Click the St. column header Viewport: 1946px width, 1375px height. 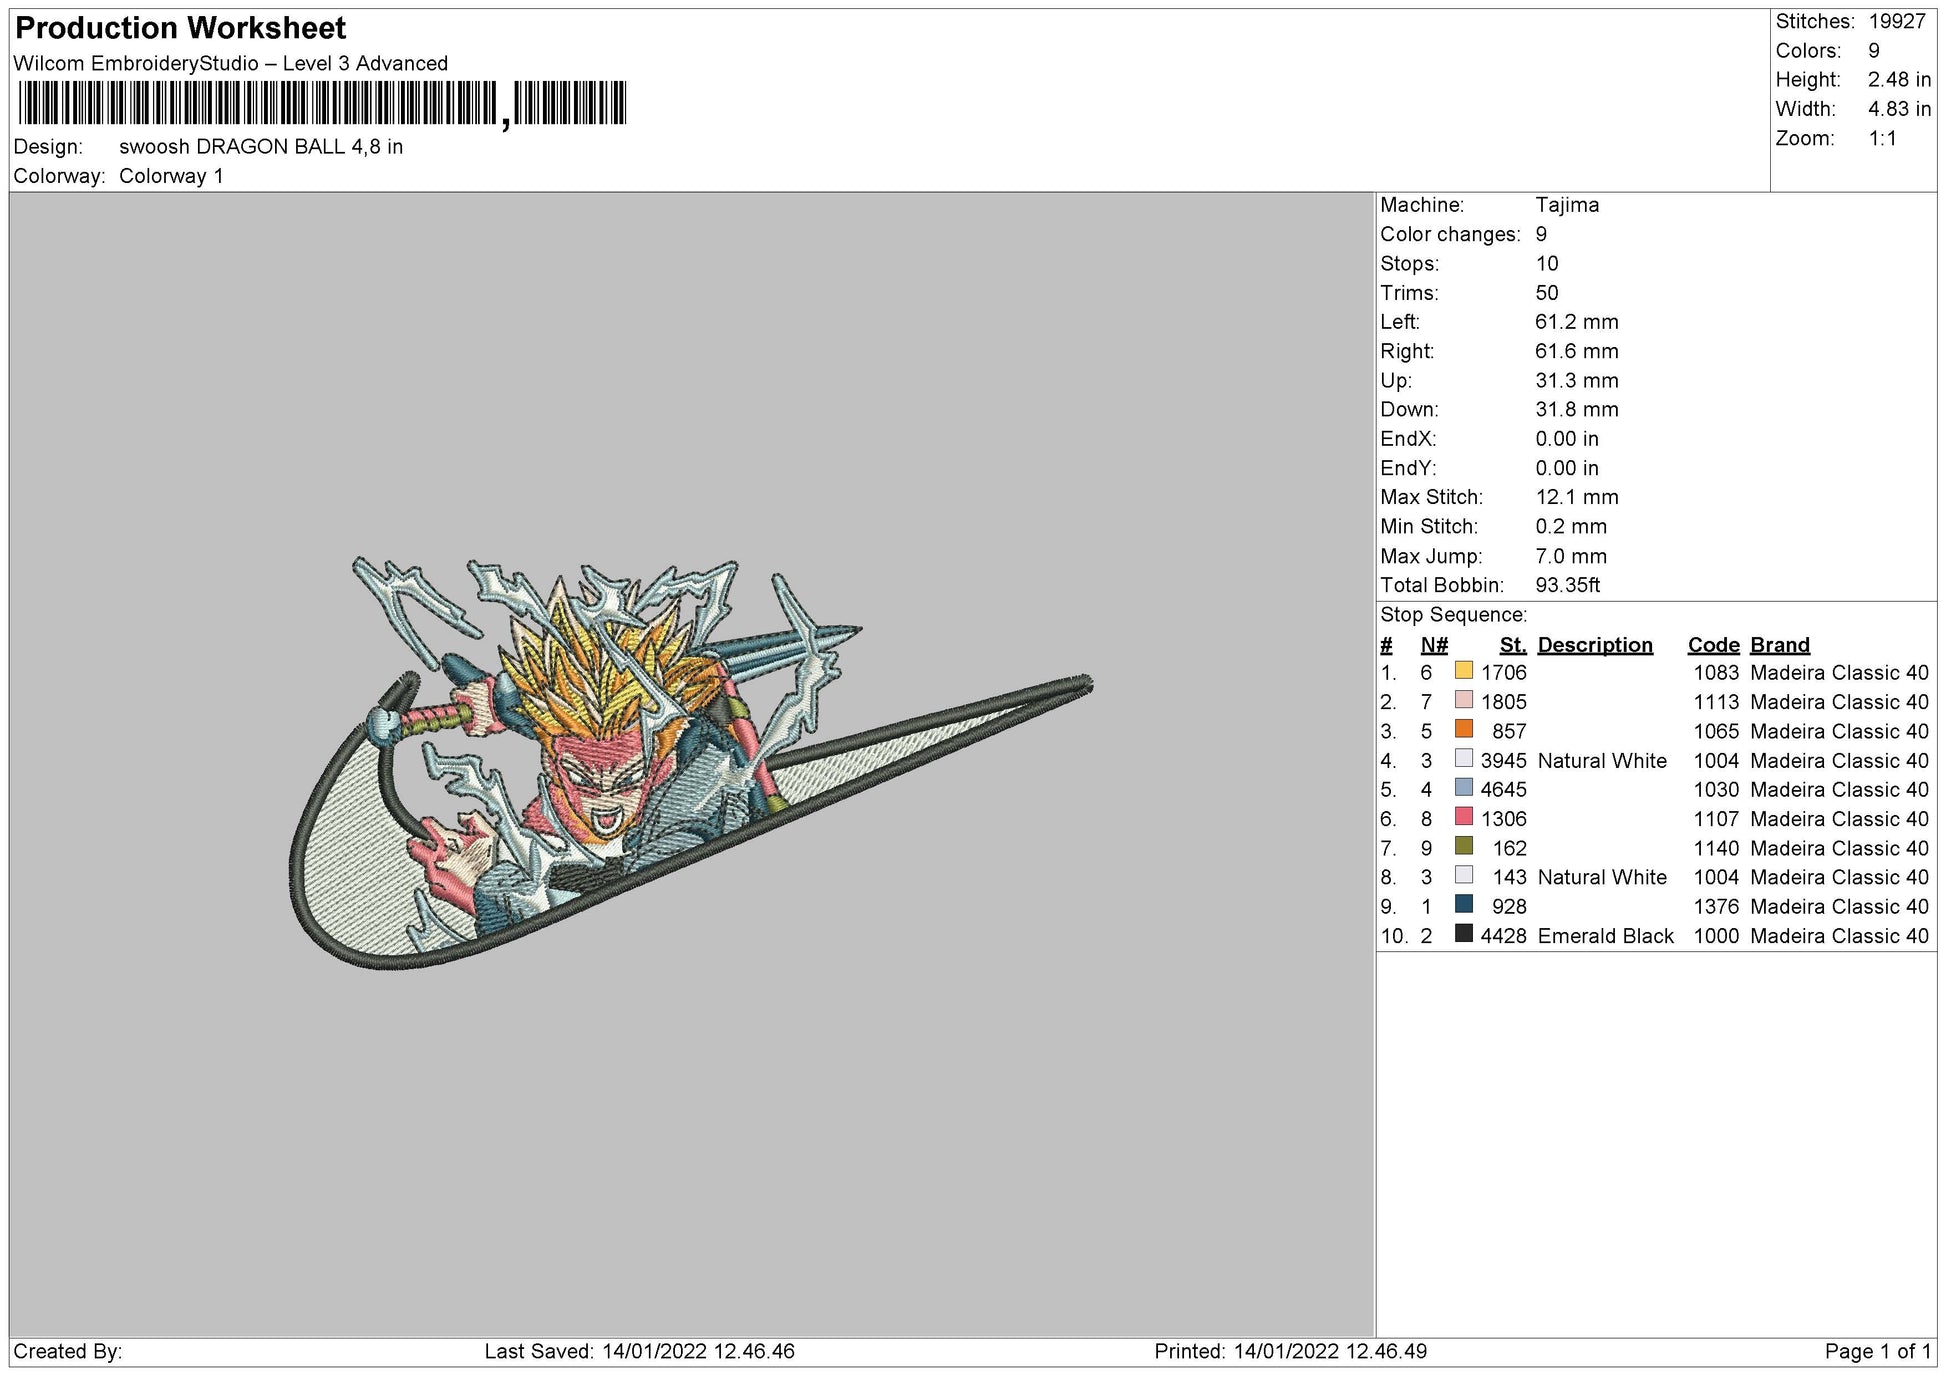tap(1512, 645)
